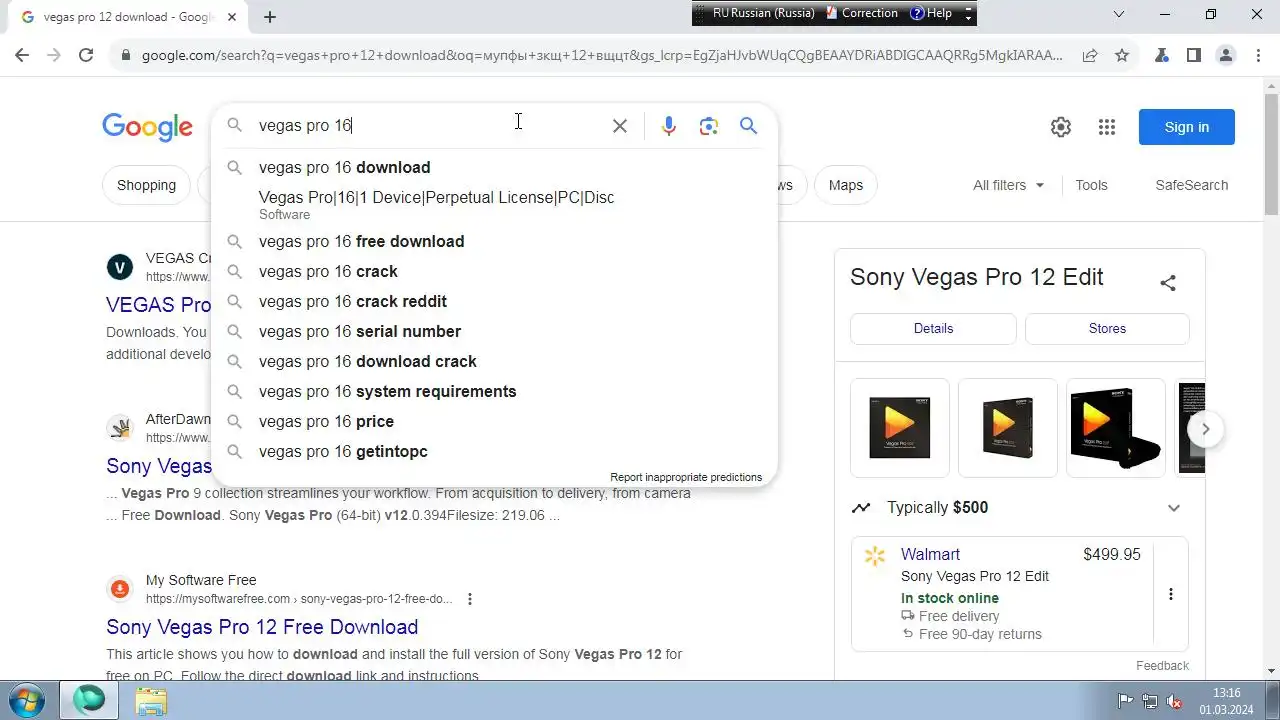Click the tray volume muted icon
Viewport: 1280px width, 720px height.
[1175, 701]
